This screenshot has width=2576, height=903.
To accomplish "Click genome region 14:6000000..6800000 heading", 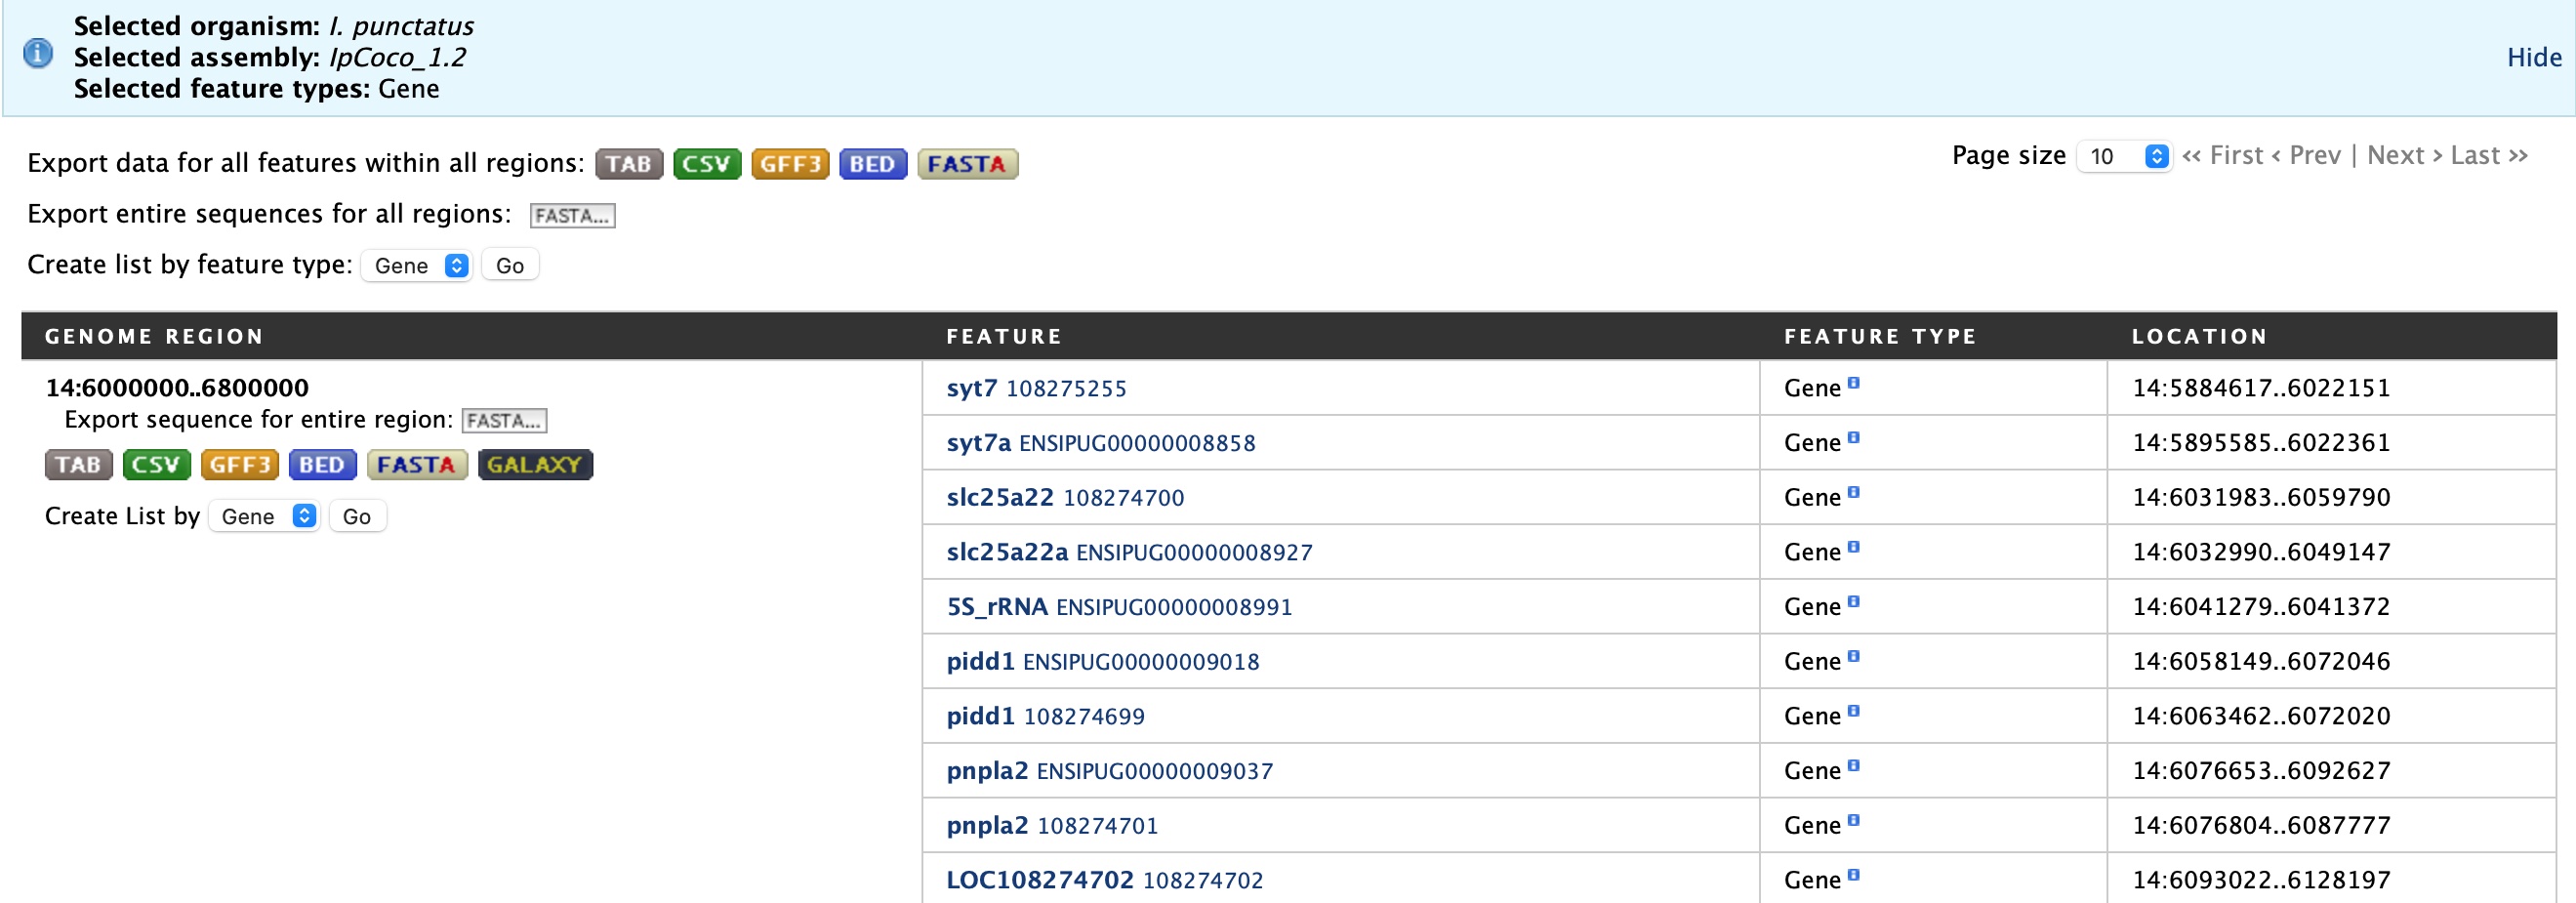I will tap(177, 388).
